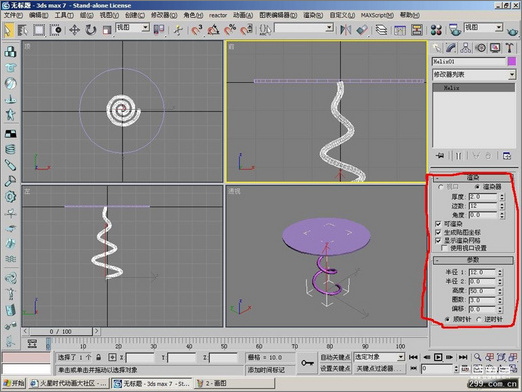The width and height of the screenshot is (522, 392).
Task: Click the Zoom magnifier viewport control
Action: (x=478, y=357)
